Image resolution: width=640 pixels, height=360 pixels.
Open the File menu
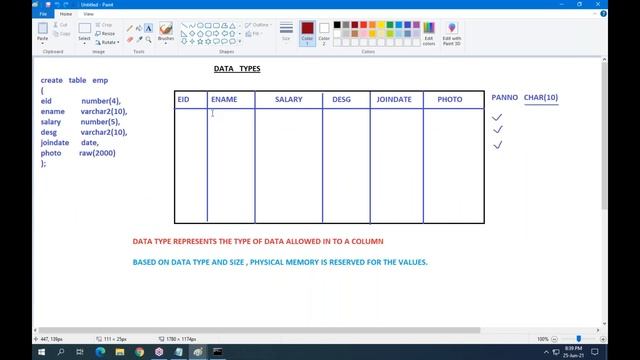tap(43, 14)
